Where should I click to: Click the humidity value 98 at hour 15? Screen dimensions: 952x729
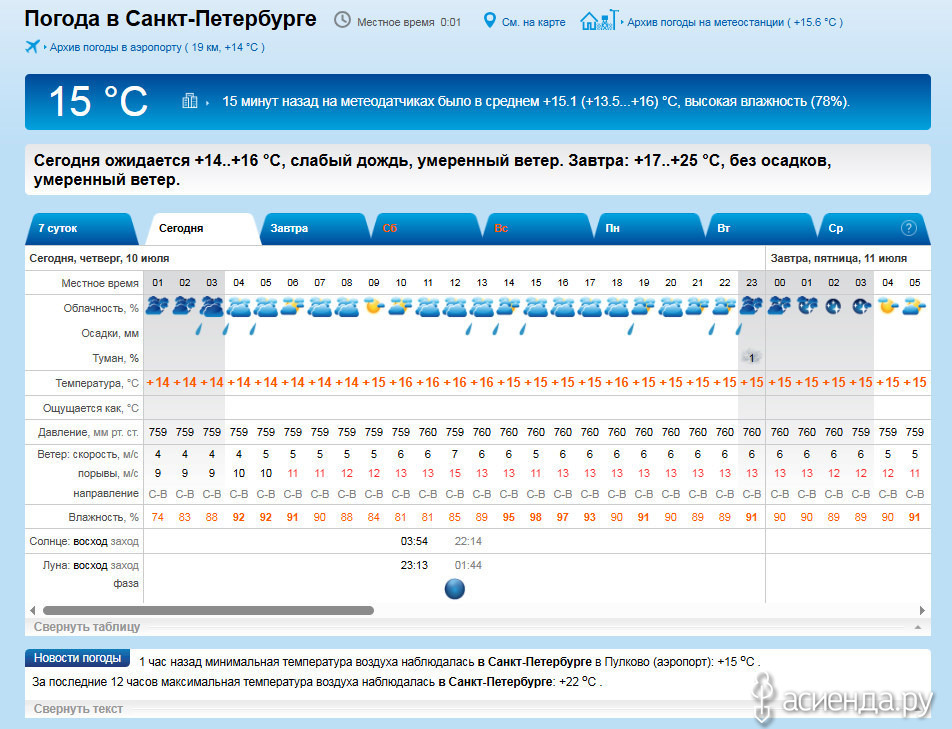[x=536, y=517]
